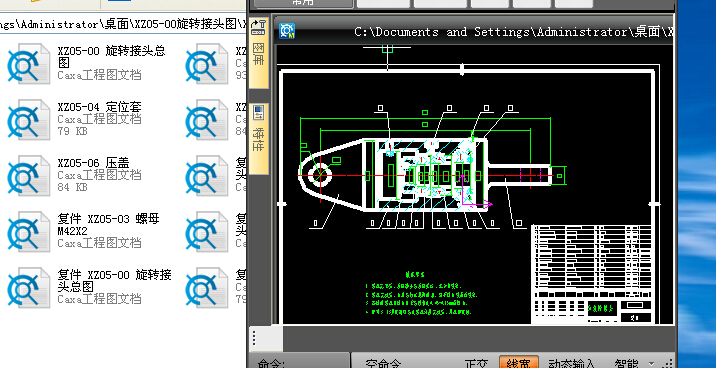Toggle the highlighted 线宽 lineweight button
The image size is (716, 368).
(519, 363)
